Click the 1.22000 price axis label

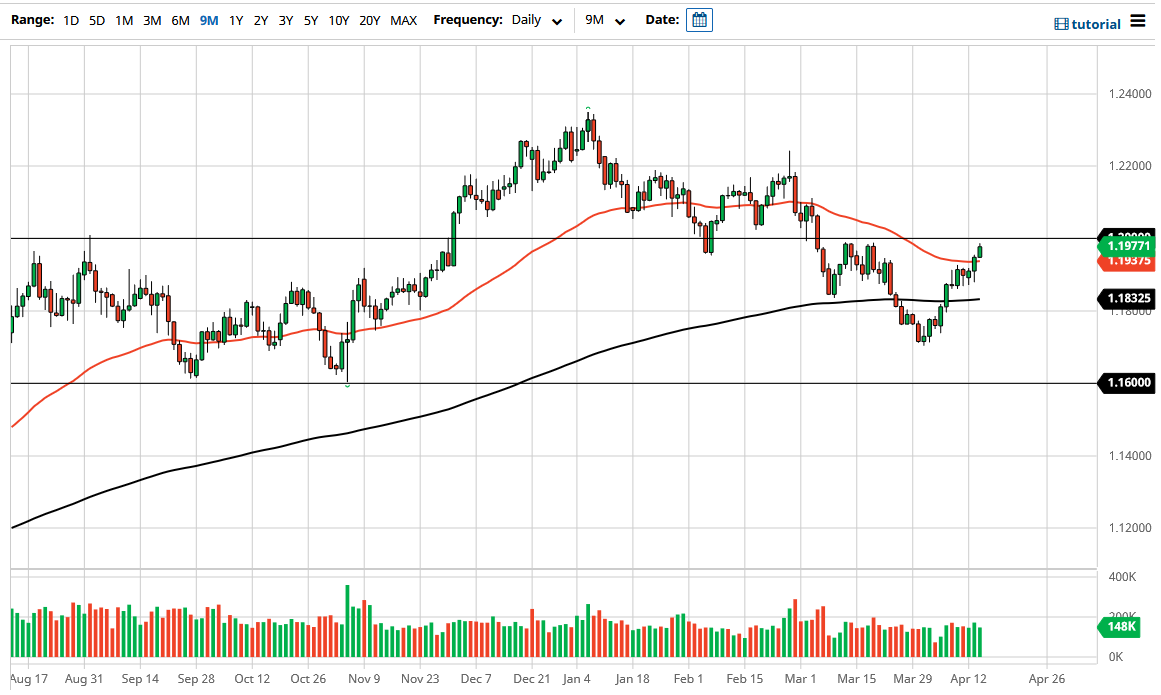[1130, 166]
